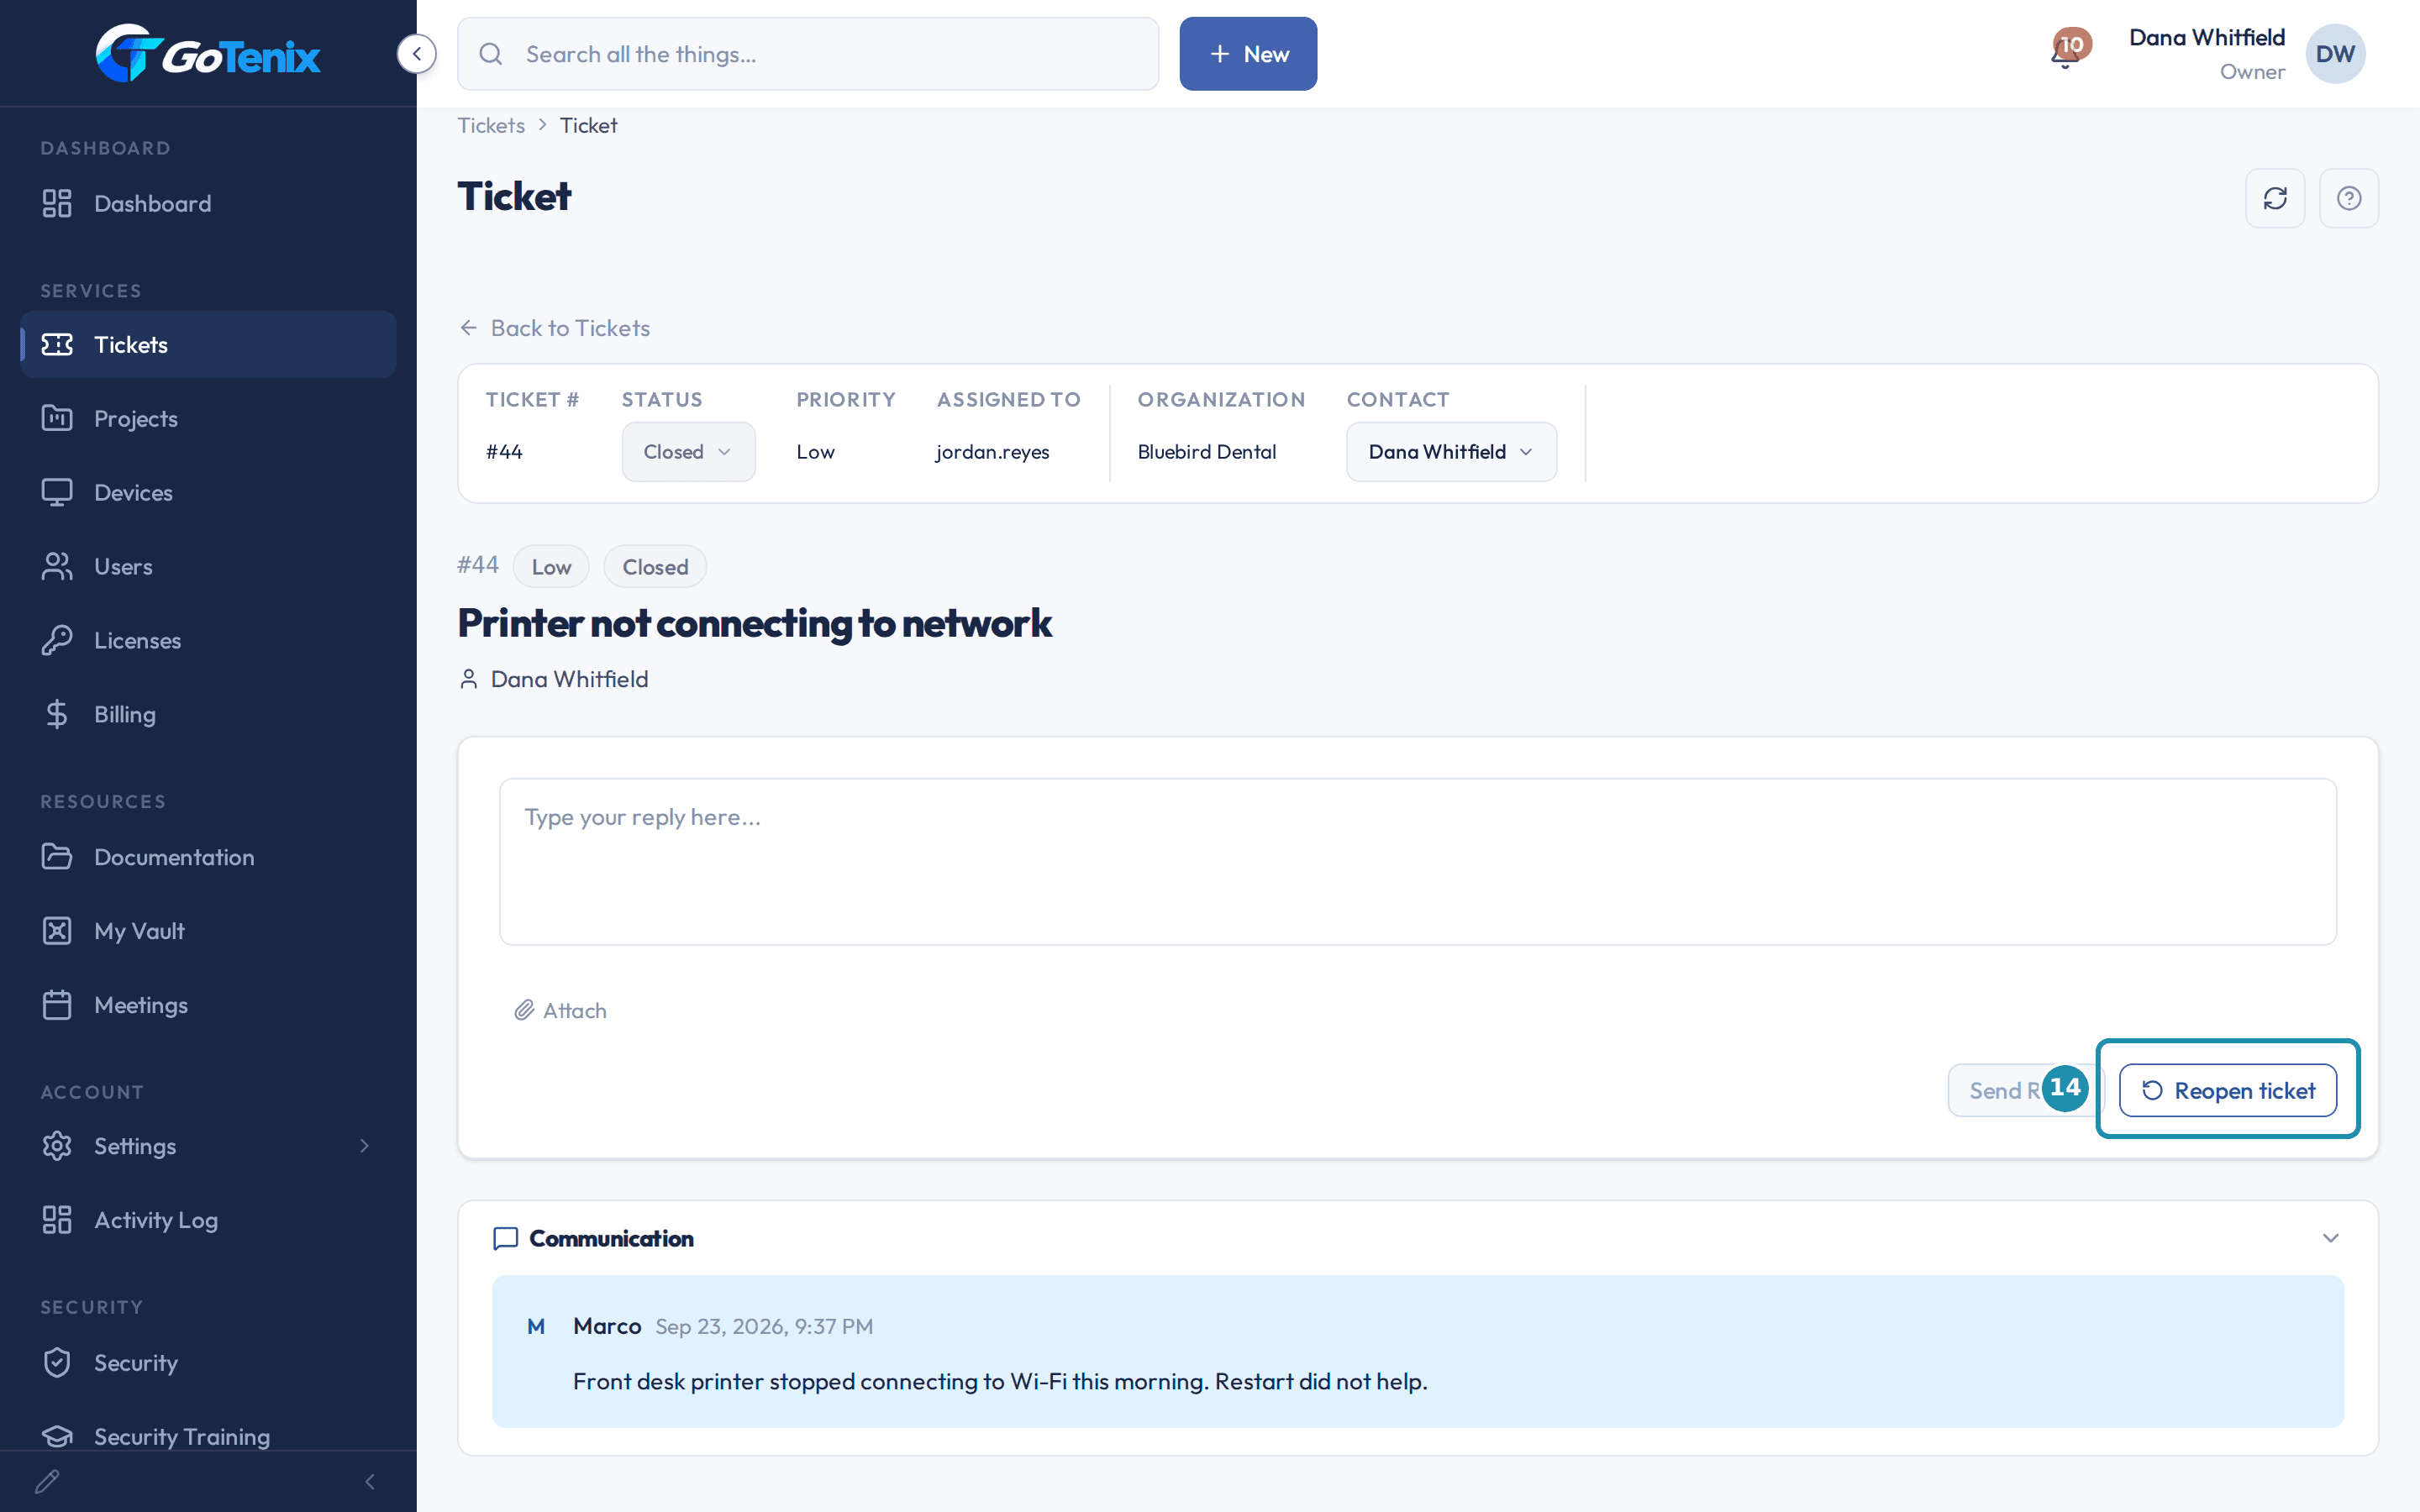Click Marco's message sender name
The width and height of the screenshot is (2420, 1512).
pos(607,1326)
